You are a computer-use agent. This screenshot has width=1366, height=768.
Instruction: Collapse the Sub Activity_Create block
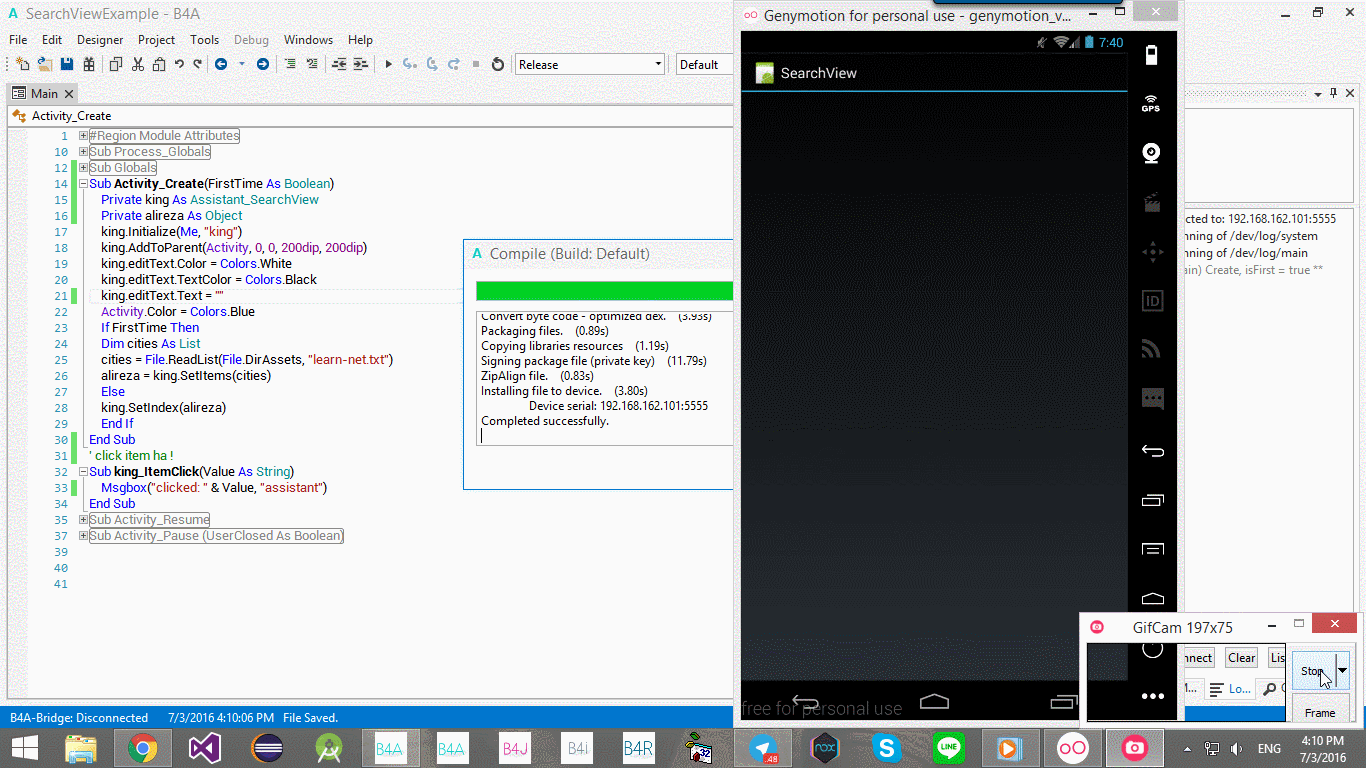[x=84, y=184]
